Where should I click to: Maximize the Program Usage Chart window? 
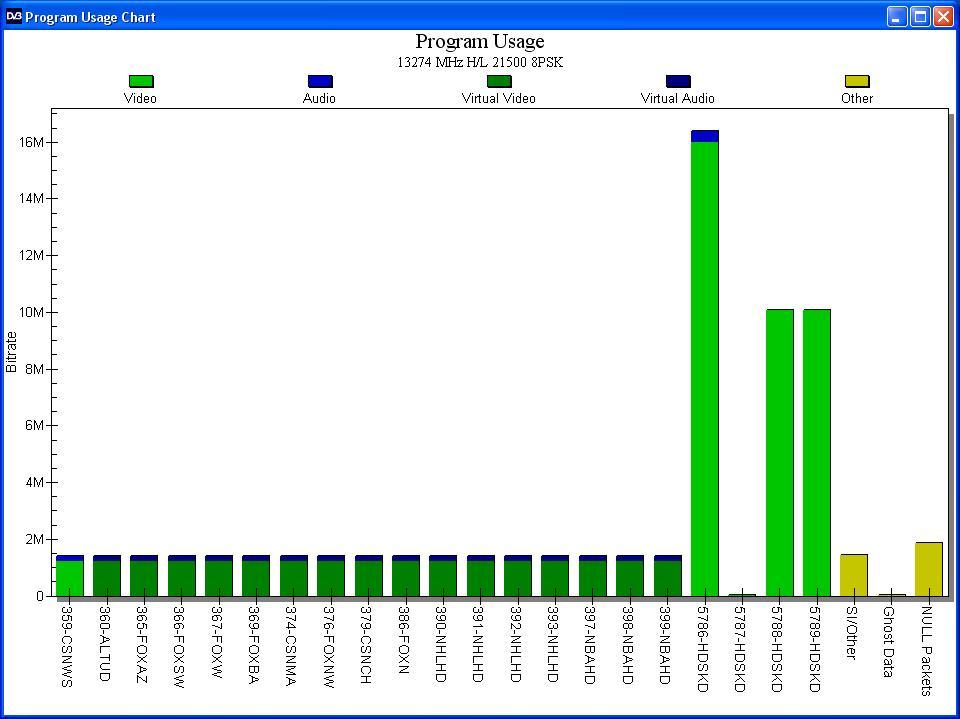920,17
